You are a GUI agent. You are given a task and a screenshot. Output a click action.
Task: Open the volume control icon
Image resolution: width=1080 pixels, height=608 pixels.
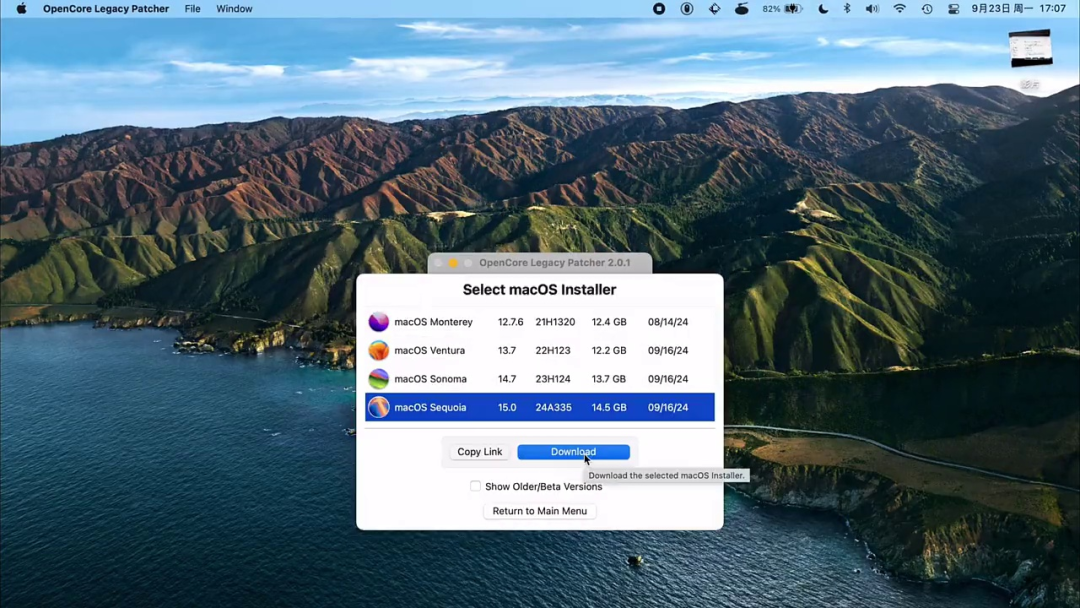872,9
